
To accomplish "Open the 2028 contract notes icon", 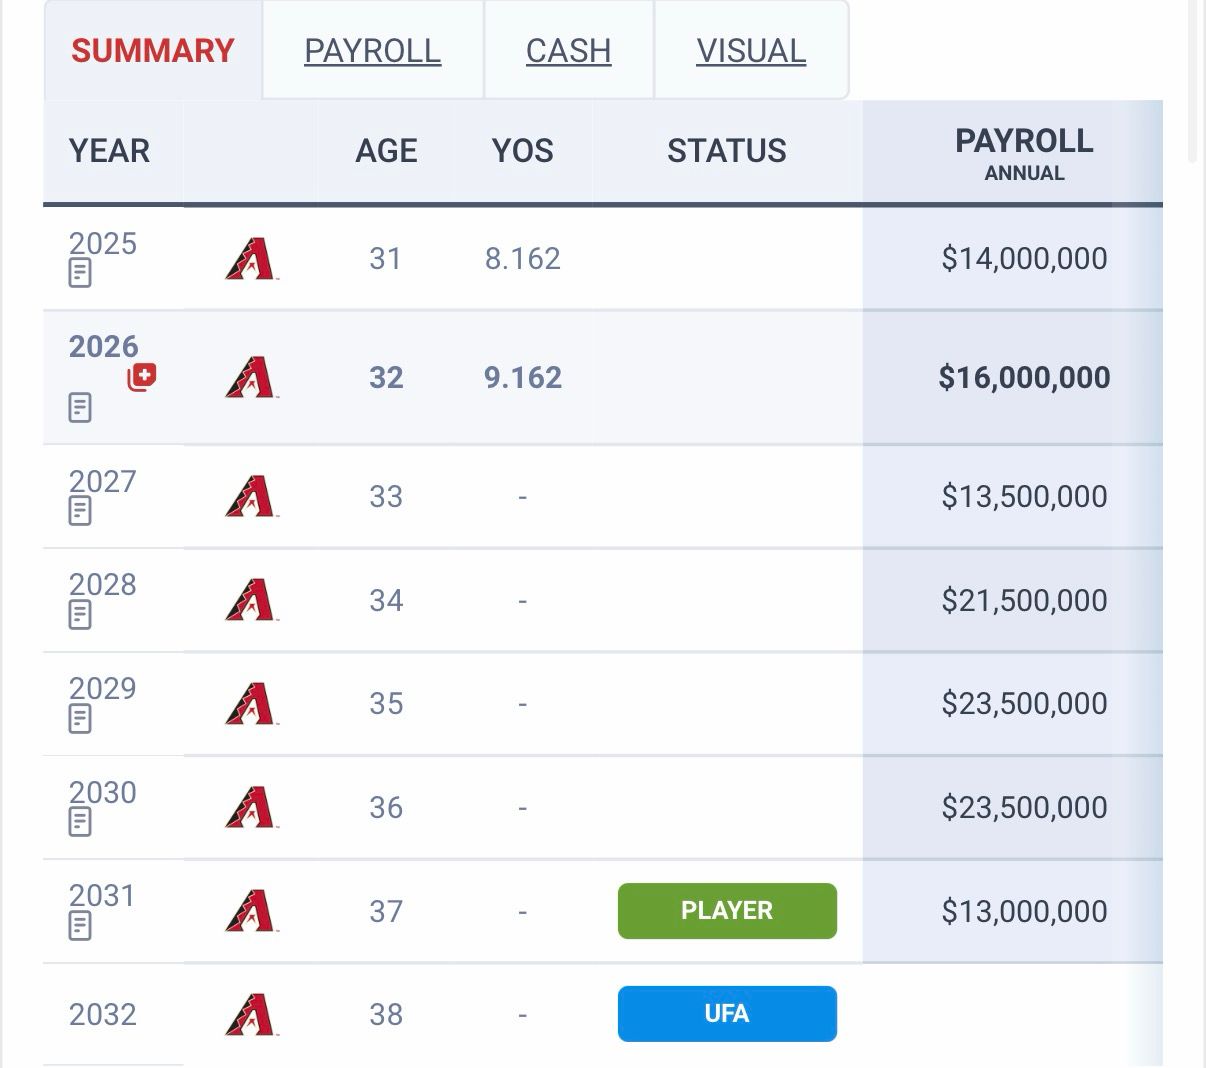I will [80, 615].
